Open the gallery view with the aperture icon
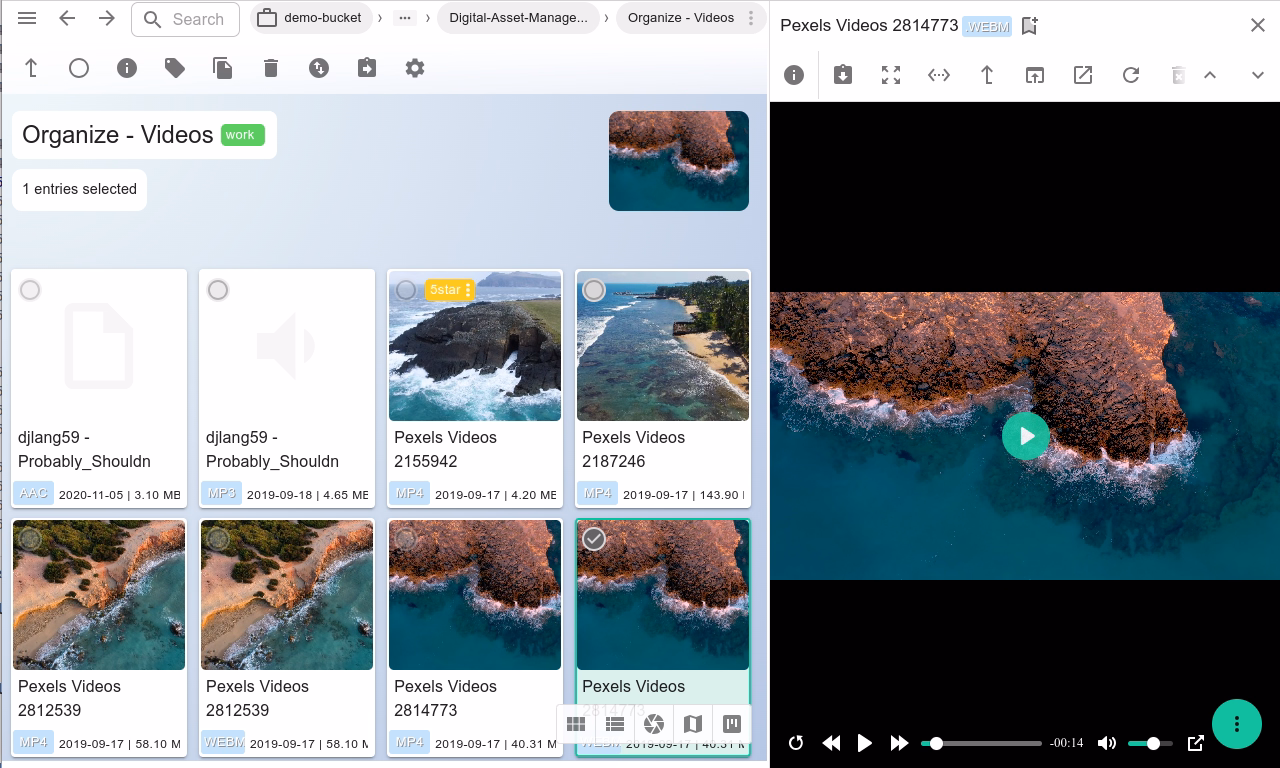This screenshot has height=768, width=1280. point(653,724)
